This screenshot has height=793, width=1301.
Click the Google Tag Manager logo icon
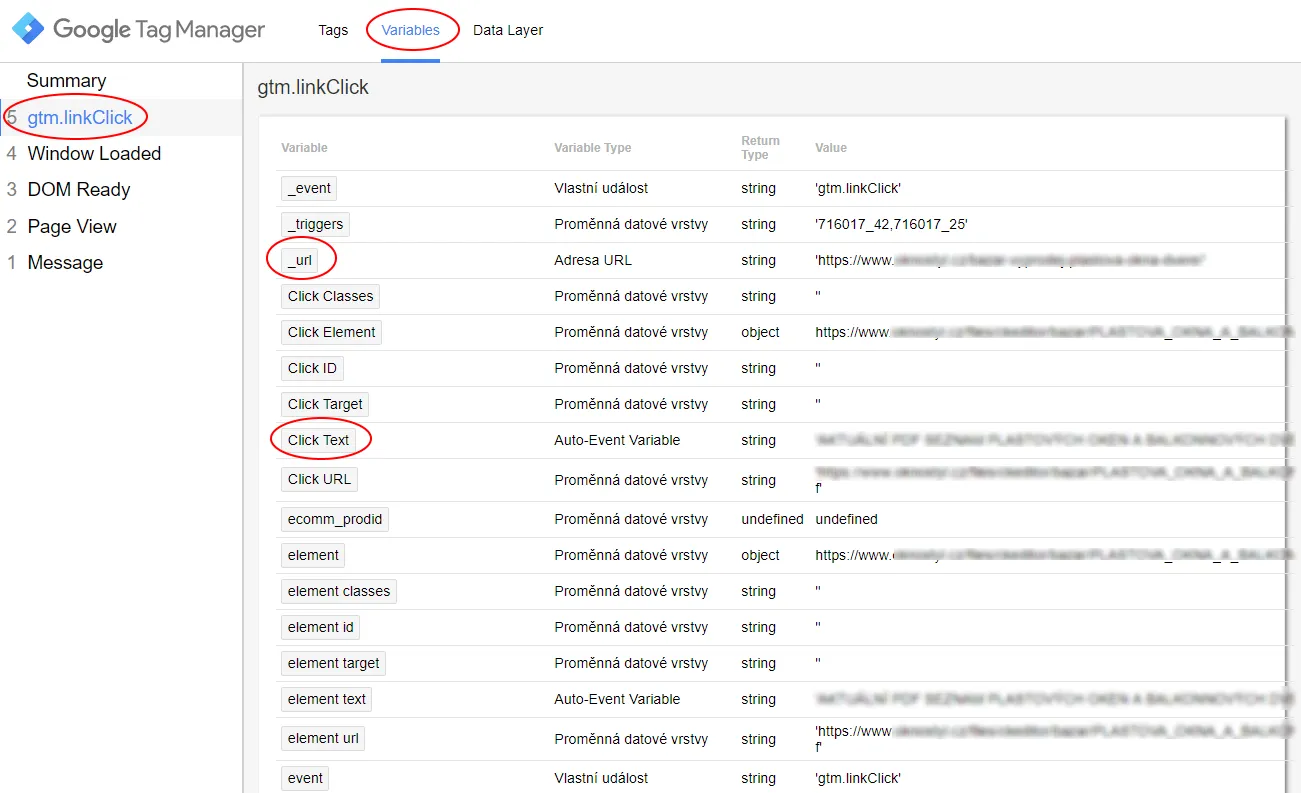tap(28, 29)
